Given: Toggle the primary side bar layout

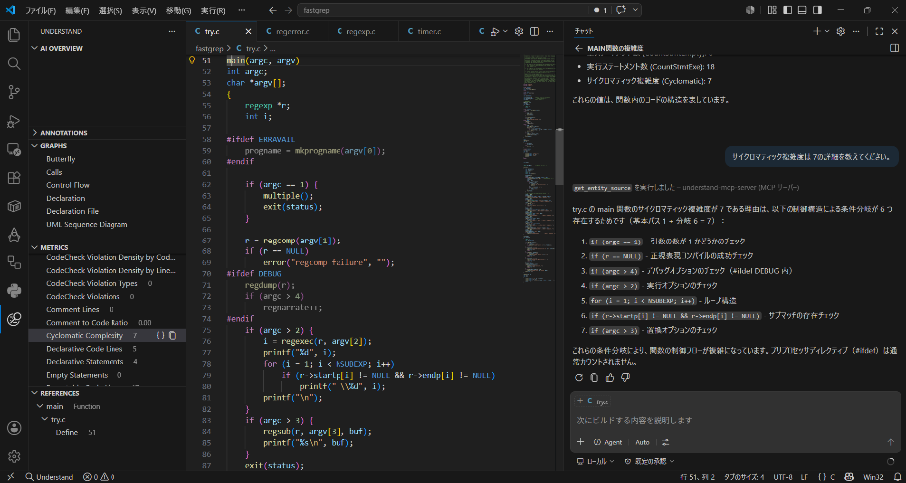Looking at the screenshot, I should pyautogui.click(x=787, y=10).
